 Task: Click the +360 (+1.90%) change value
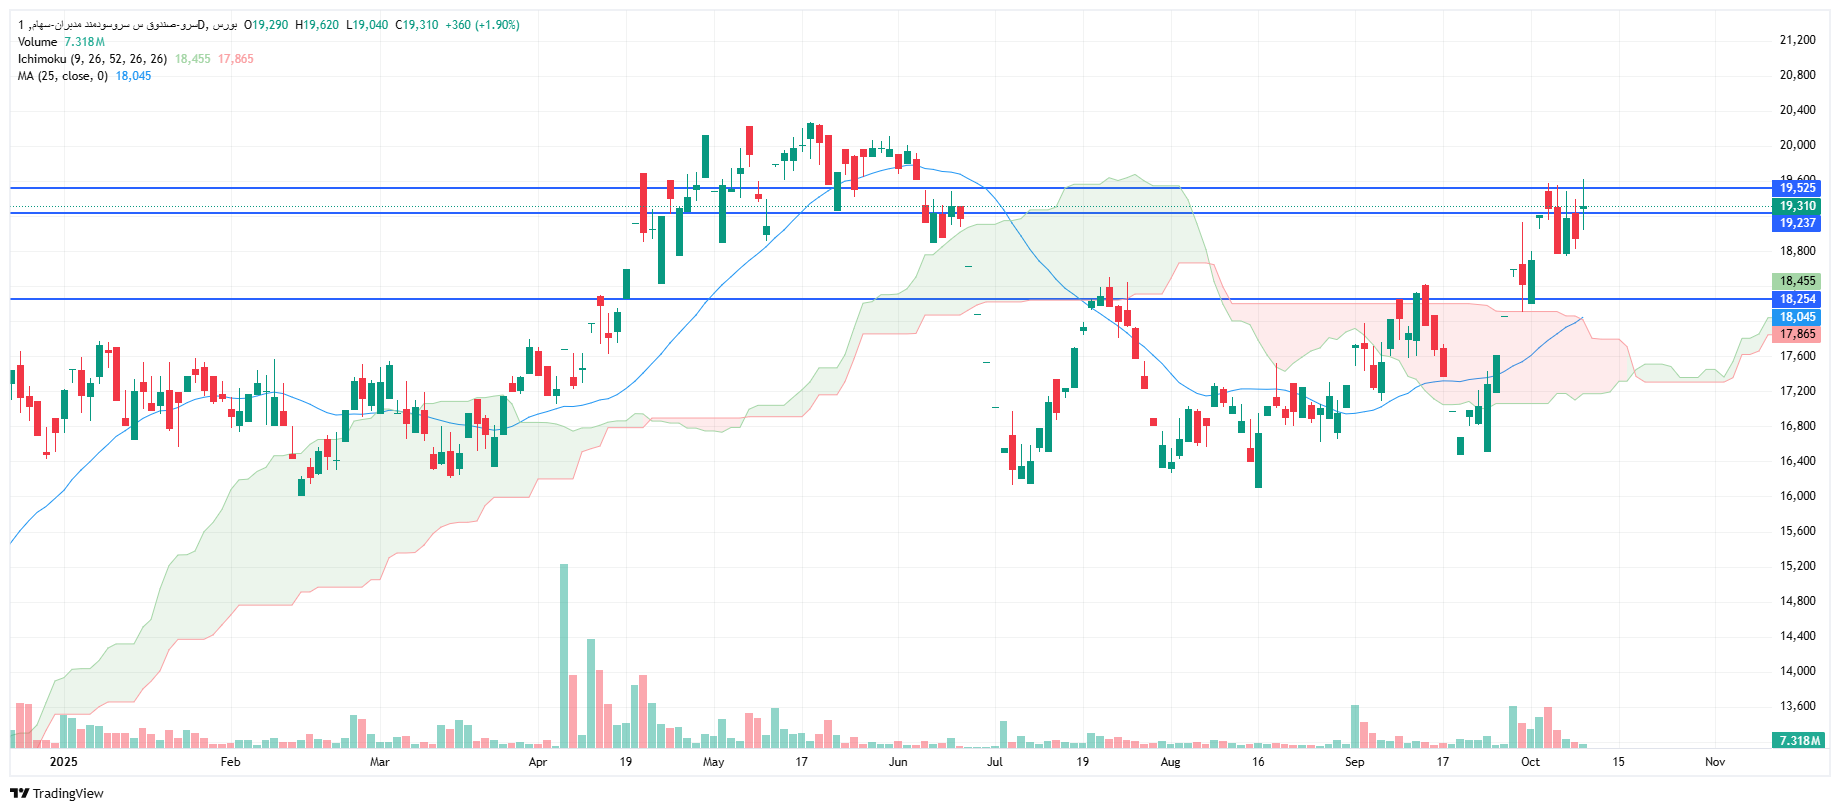482,25
